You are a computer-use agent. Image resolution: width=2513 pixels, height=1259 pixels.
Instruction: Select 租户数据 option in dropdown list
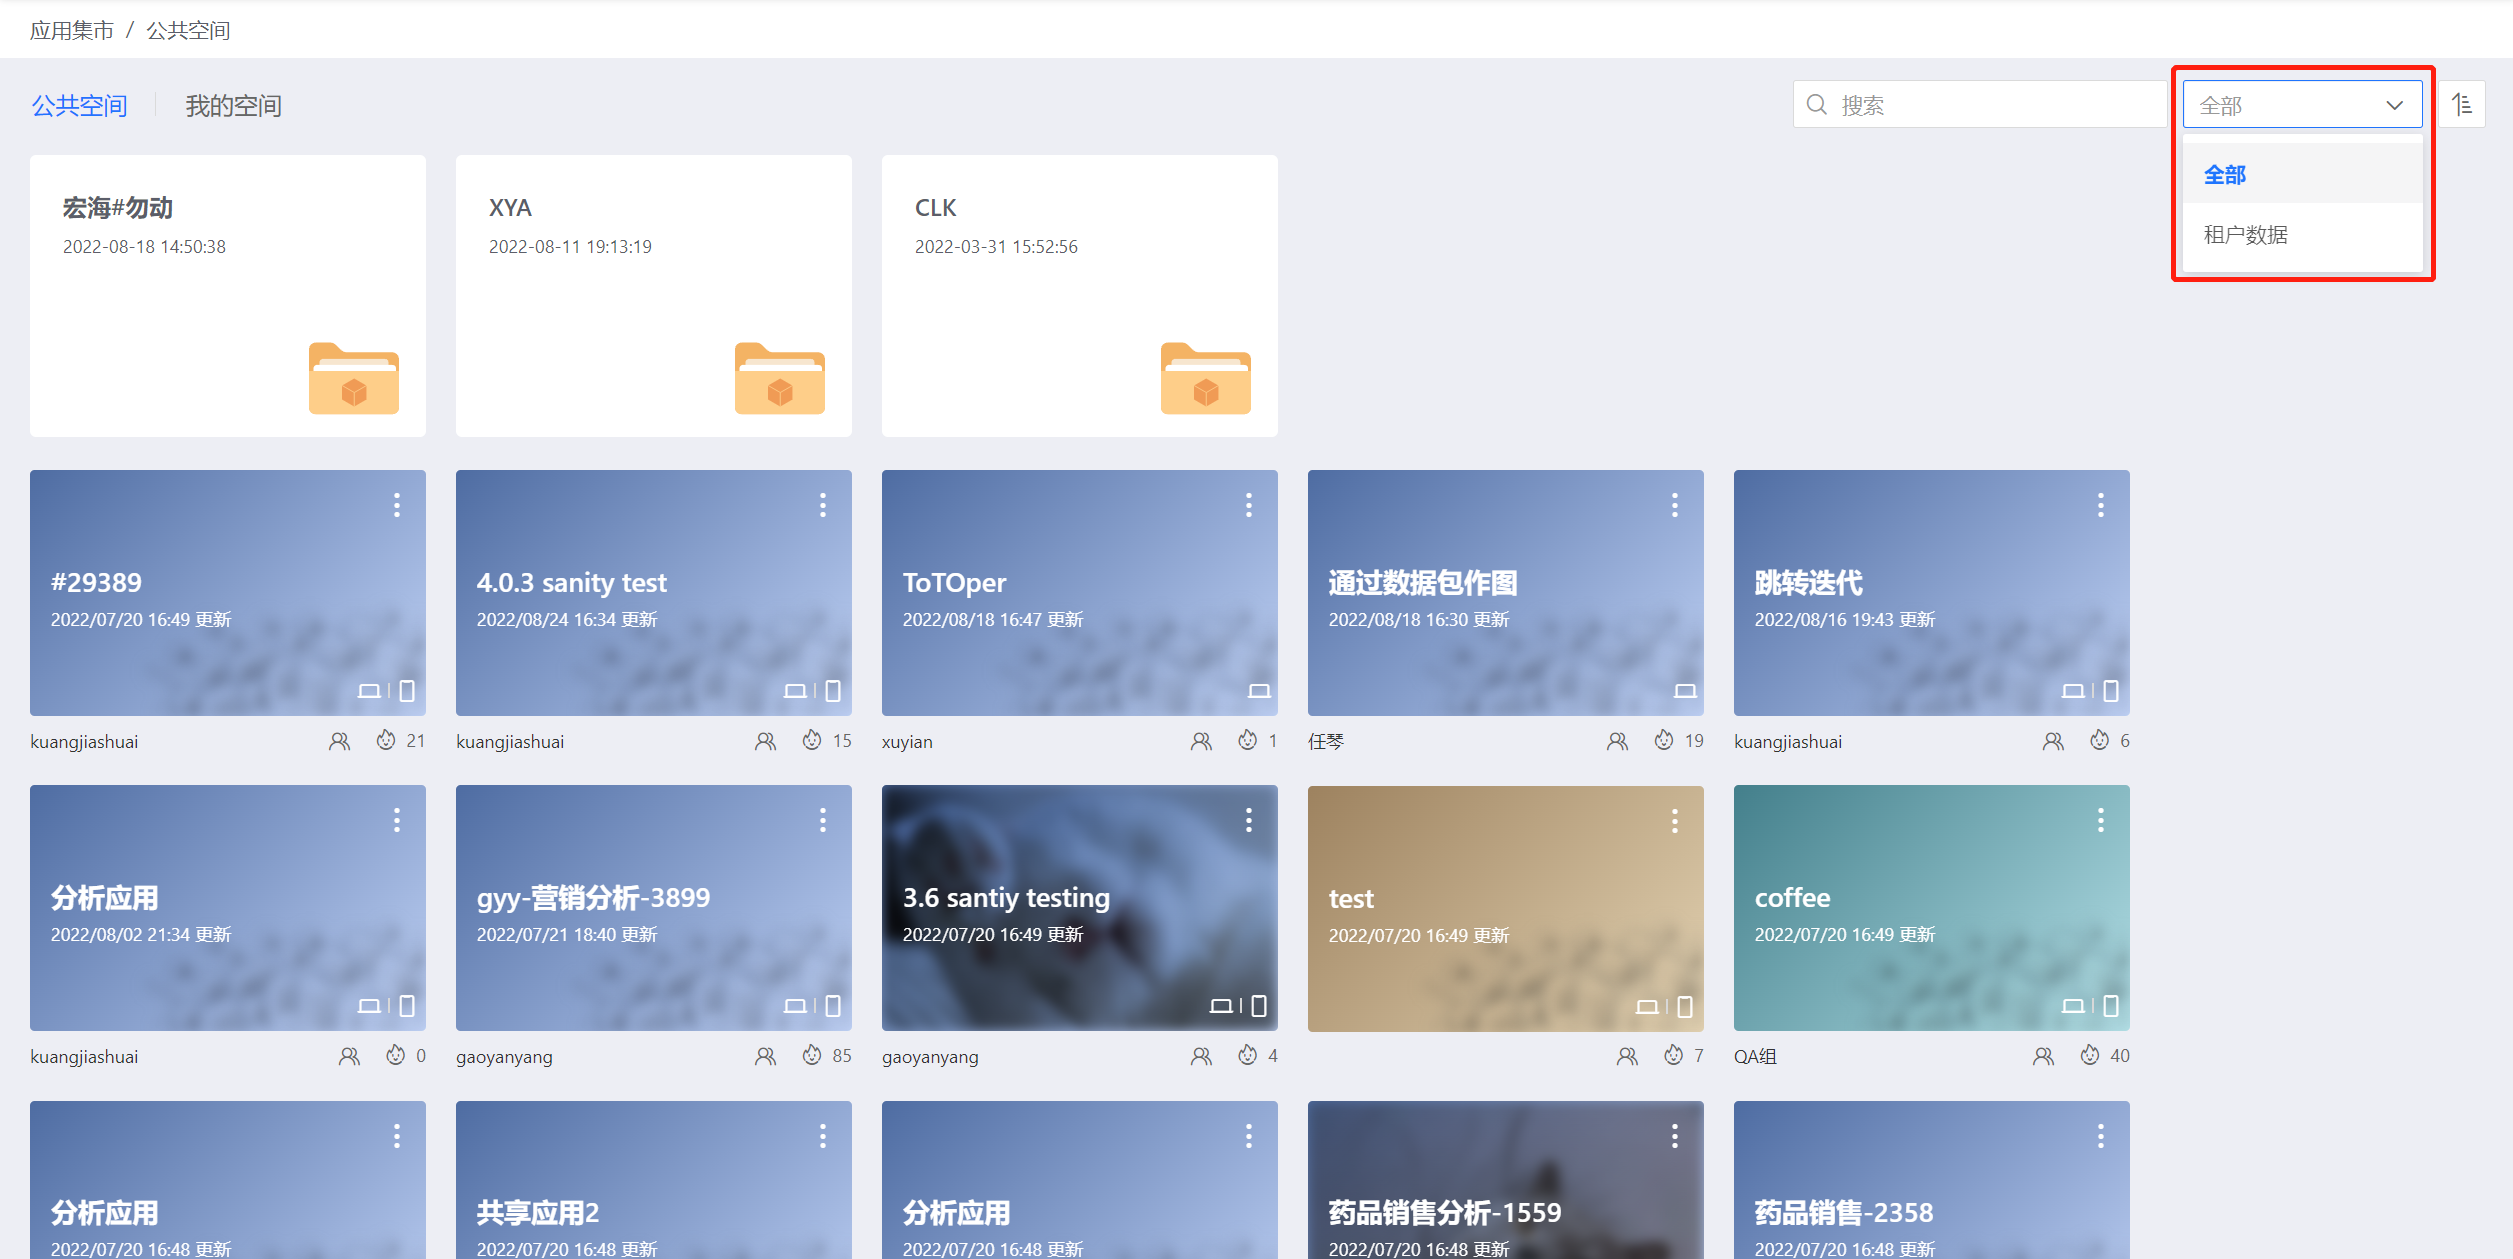tap(2246, 235)
